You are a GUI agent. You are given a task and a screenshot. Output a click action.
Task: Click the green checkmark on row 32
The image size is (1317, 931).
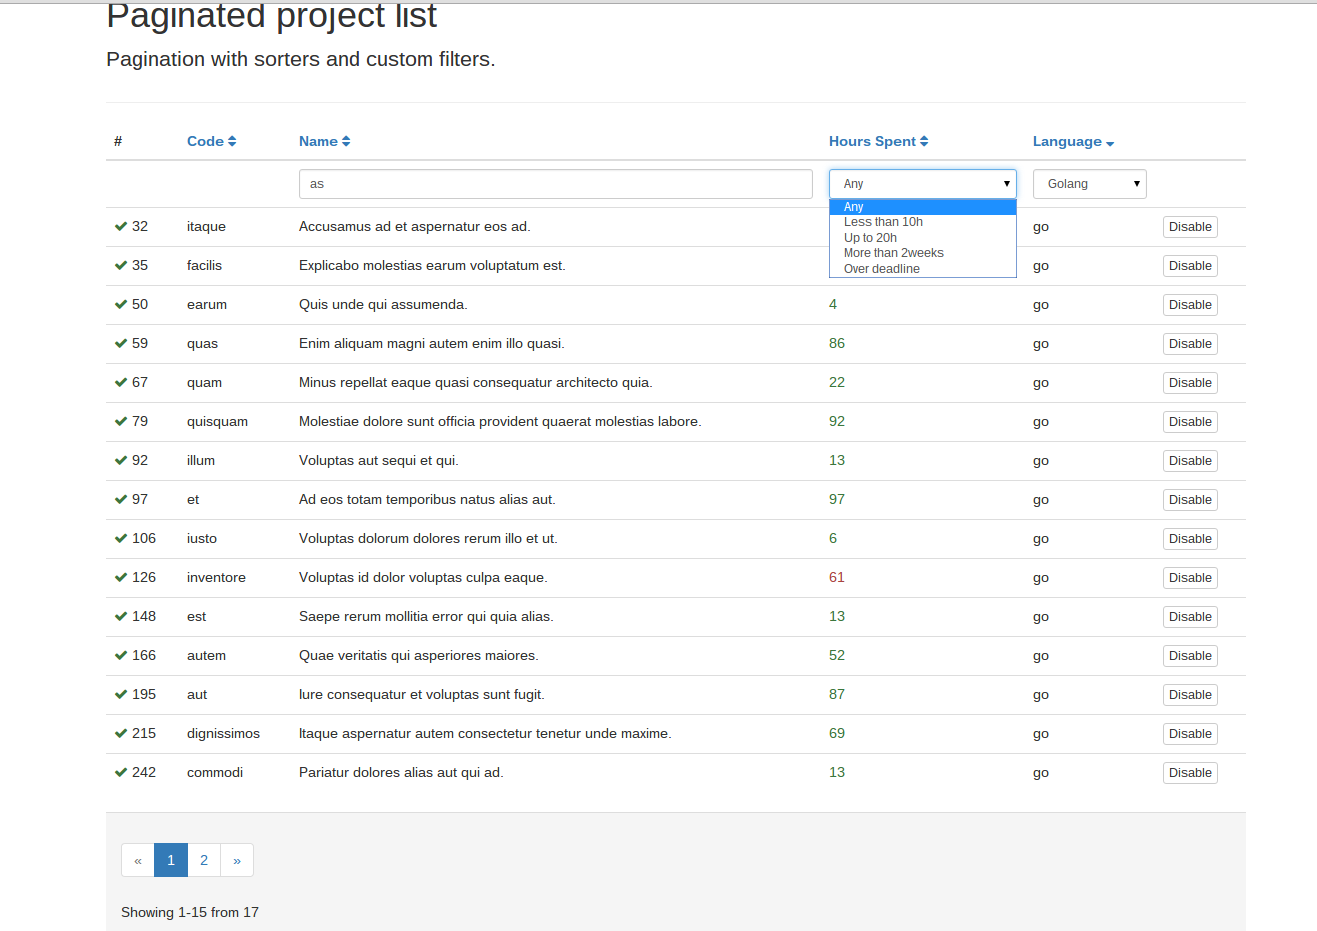pos(121,227)
